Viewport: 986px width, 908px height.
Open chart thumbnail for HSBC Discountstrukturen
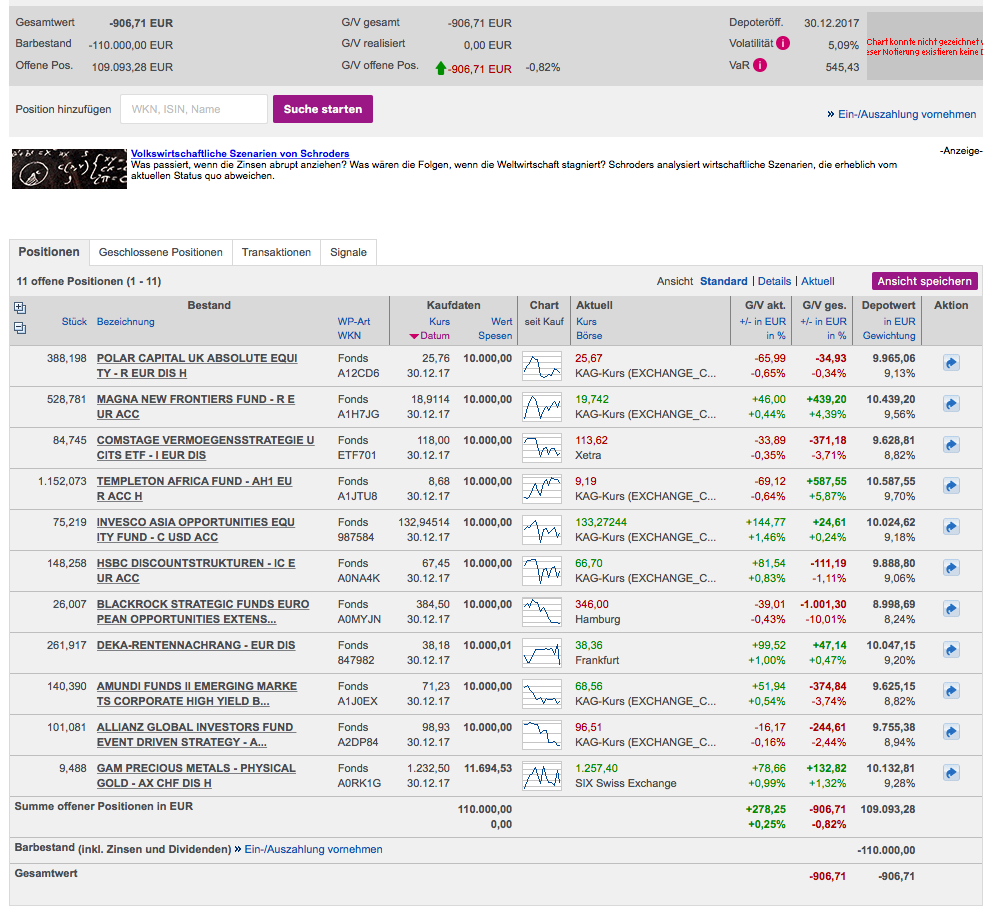click(x=541, y=570)
